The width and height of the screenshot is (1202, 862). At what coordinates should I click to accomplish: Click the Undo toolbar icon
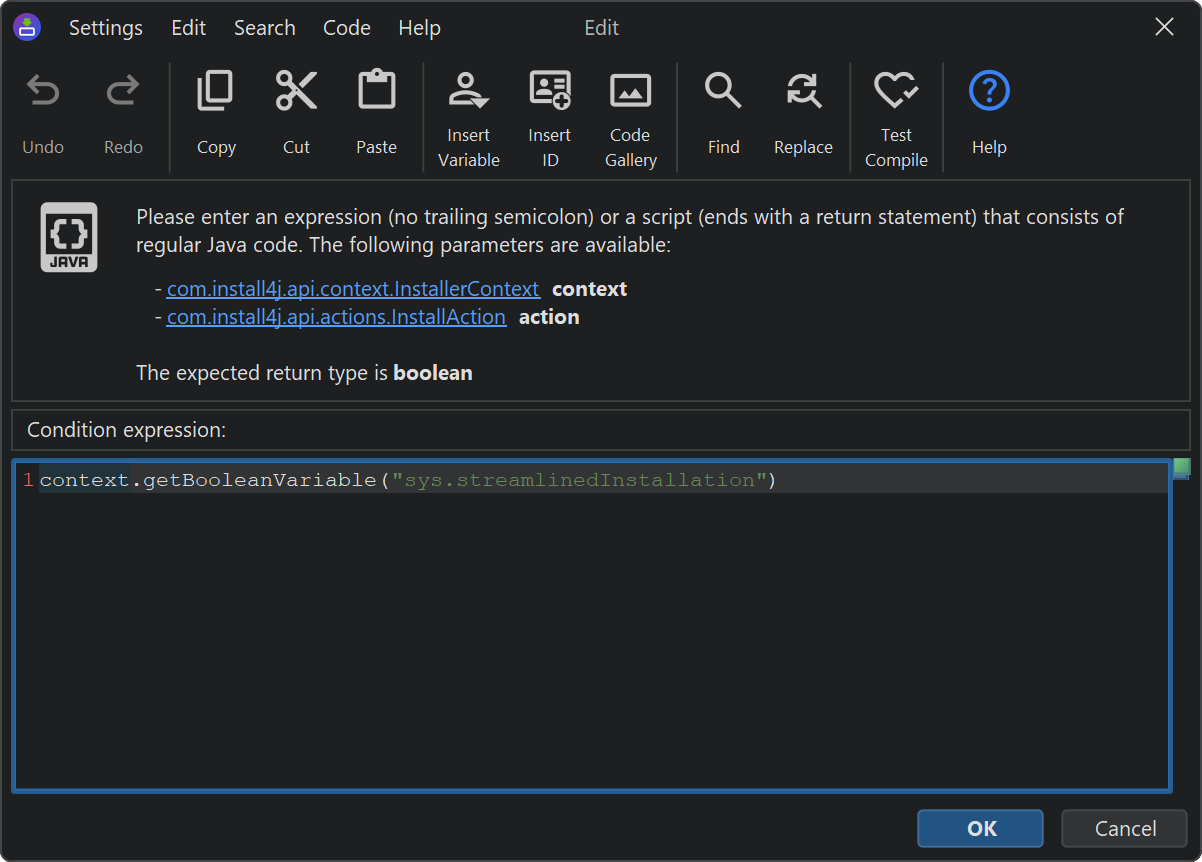coord(43,93)
